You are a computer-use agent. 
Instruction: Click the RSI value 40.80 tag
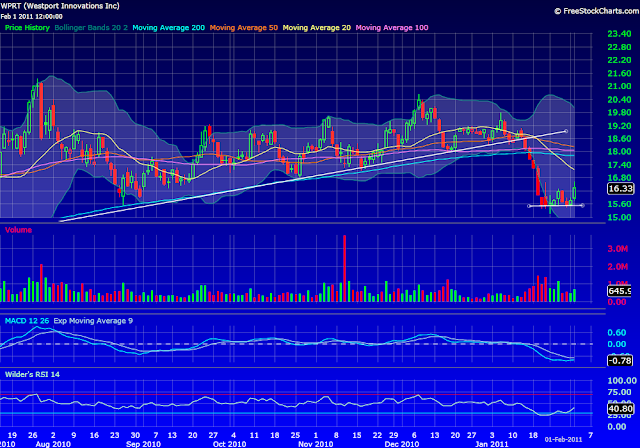coord(620,408)
